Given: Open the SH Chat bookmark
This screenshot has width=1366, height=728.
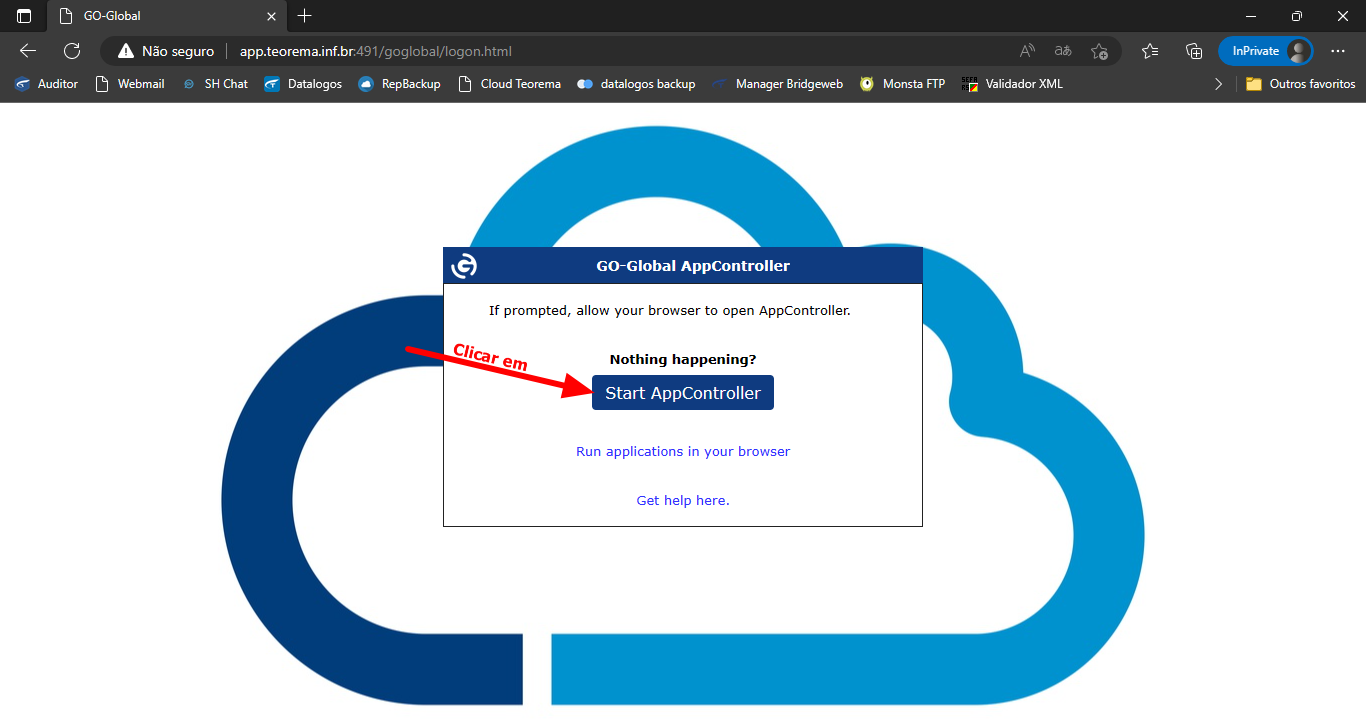Looking at the screenshot, I should (x=214, y=84).
